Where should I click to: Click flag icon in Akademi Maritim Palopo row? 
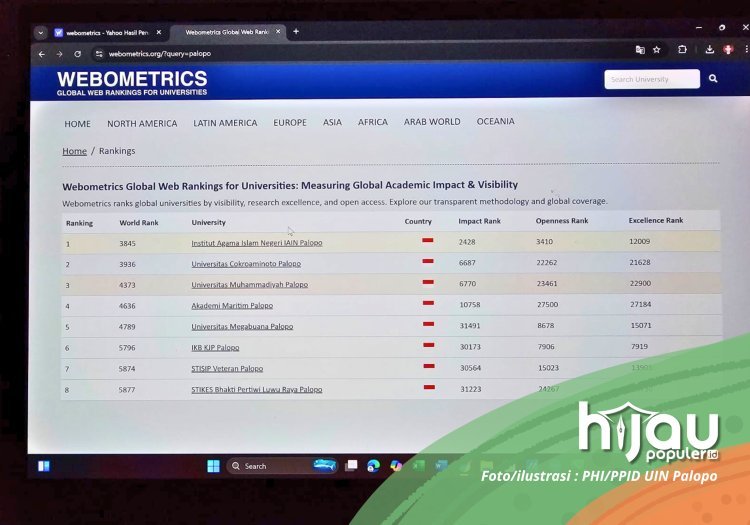click(429, 303)
